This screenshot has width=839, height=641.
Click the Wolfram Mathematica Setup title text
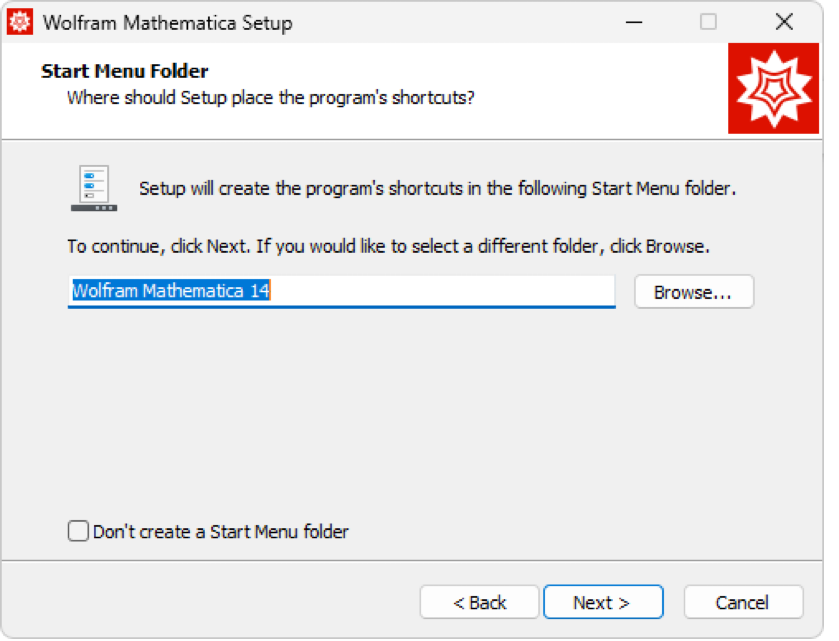[168, 23]
